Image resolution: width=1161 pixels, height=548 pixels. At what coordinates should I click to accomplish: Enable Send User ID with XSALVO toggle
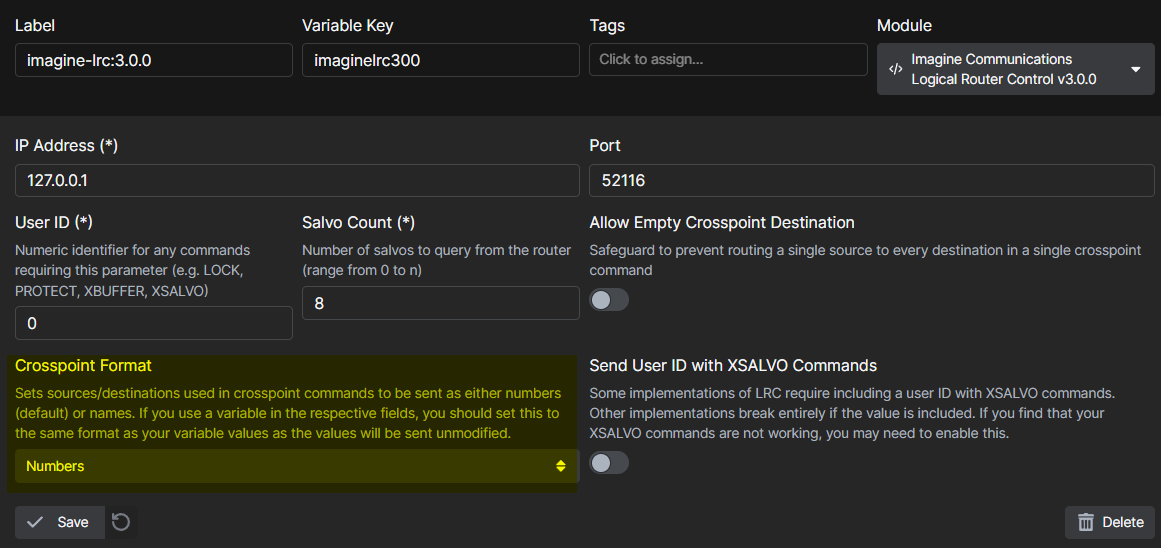[x=609, y=463]
